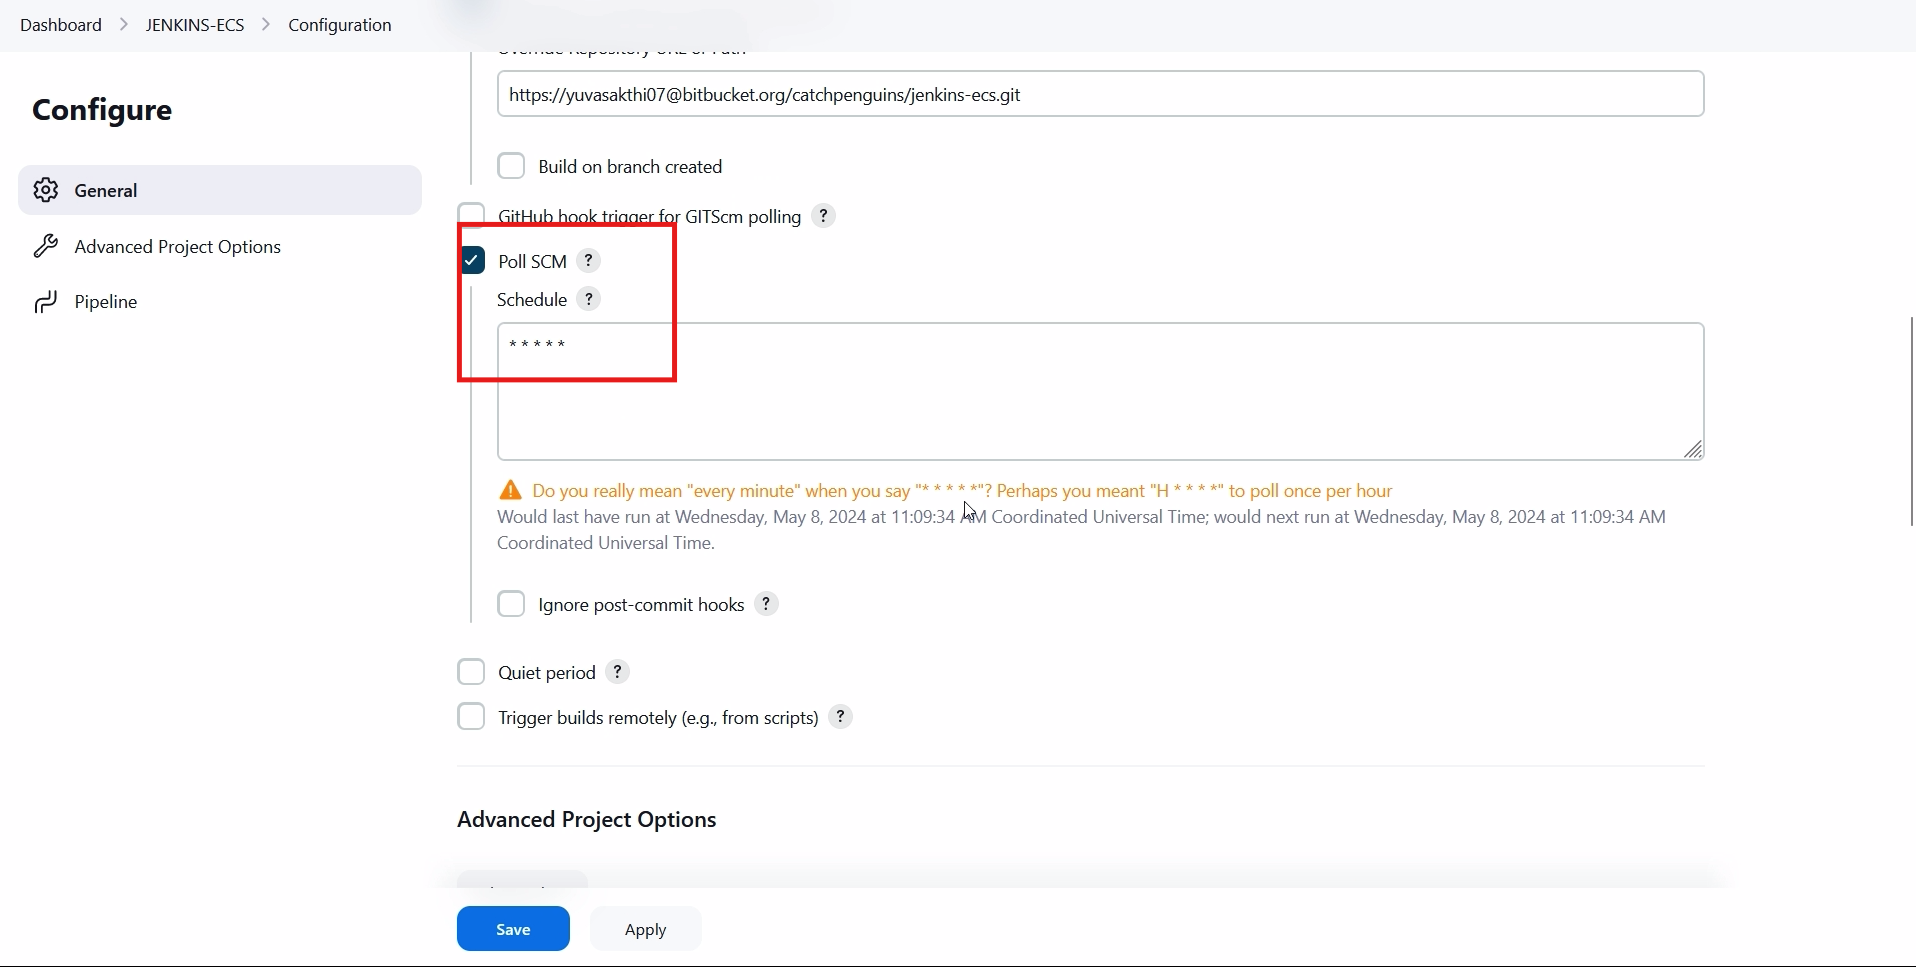Click the wrench icon for Advanced Project Options
The height and width of the screenshot is (967, 1916).
tap(46, 246)
